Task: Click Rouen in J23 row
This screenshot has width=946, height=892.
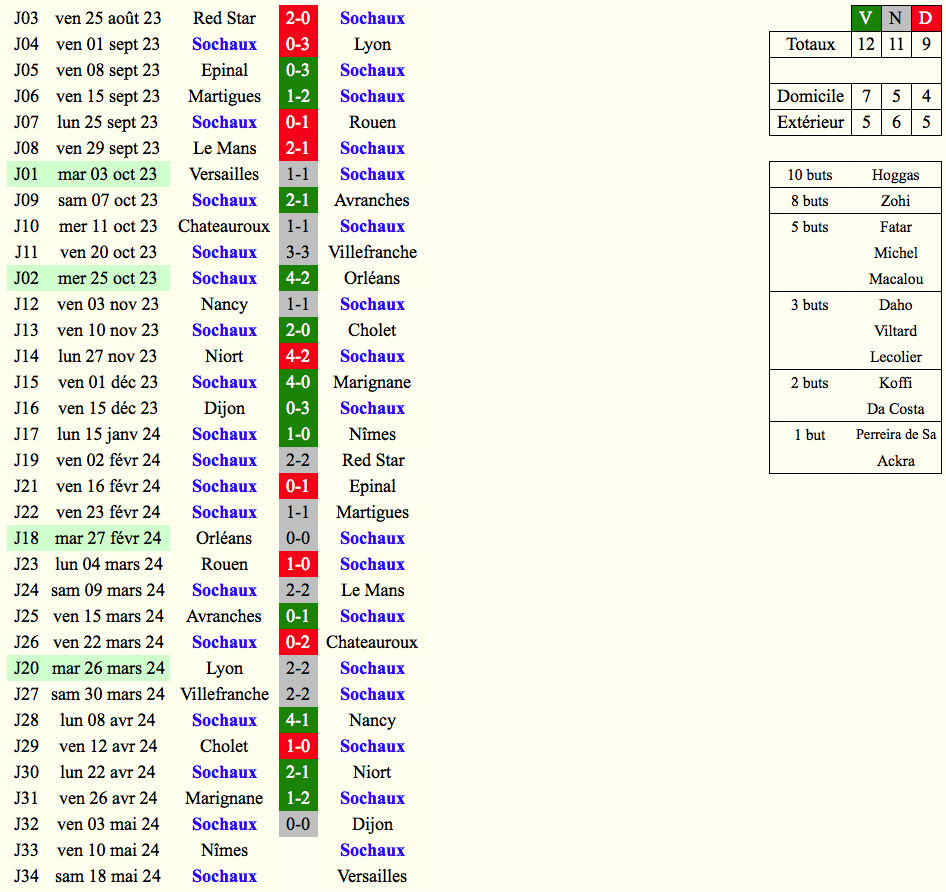Action: tap(224, 564)
